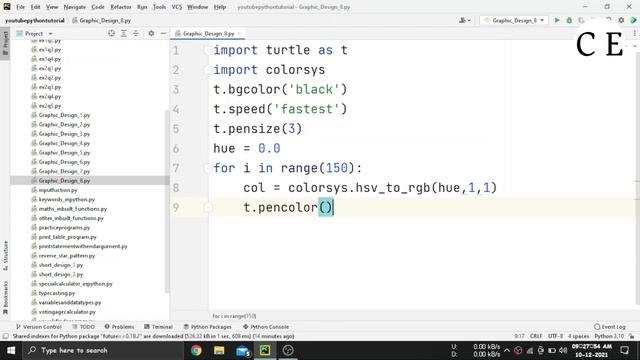640x360 pixels.
Task: Open the Edit menu
Action: tap(36, 7)
